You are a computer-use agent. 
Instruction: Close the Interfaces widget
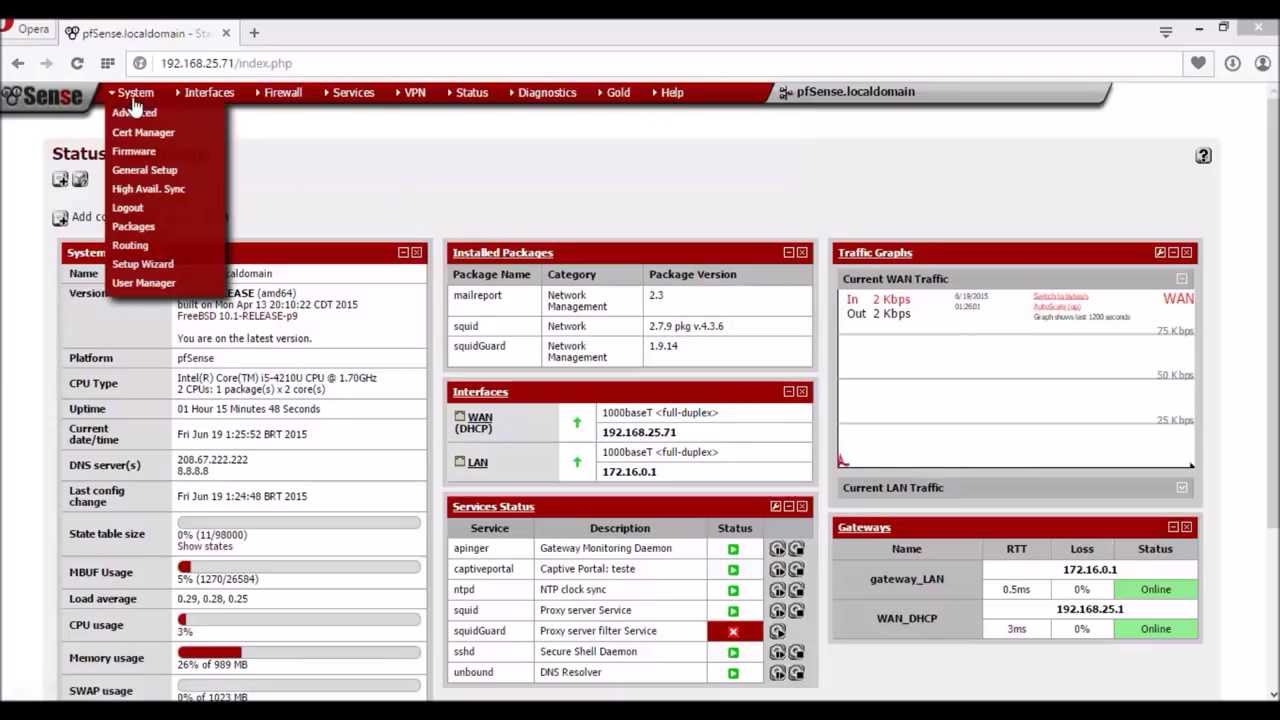click(x=802, y=392)
